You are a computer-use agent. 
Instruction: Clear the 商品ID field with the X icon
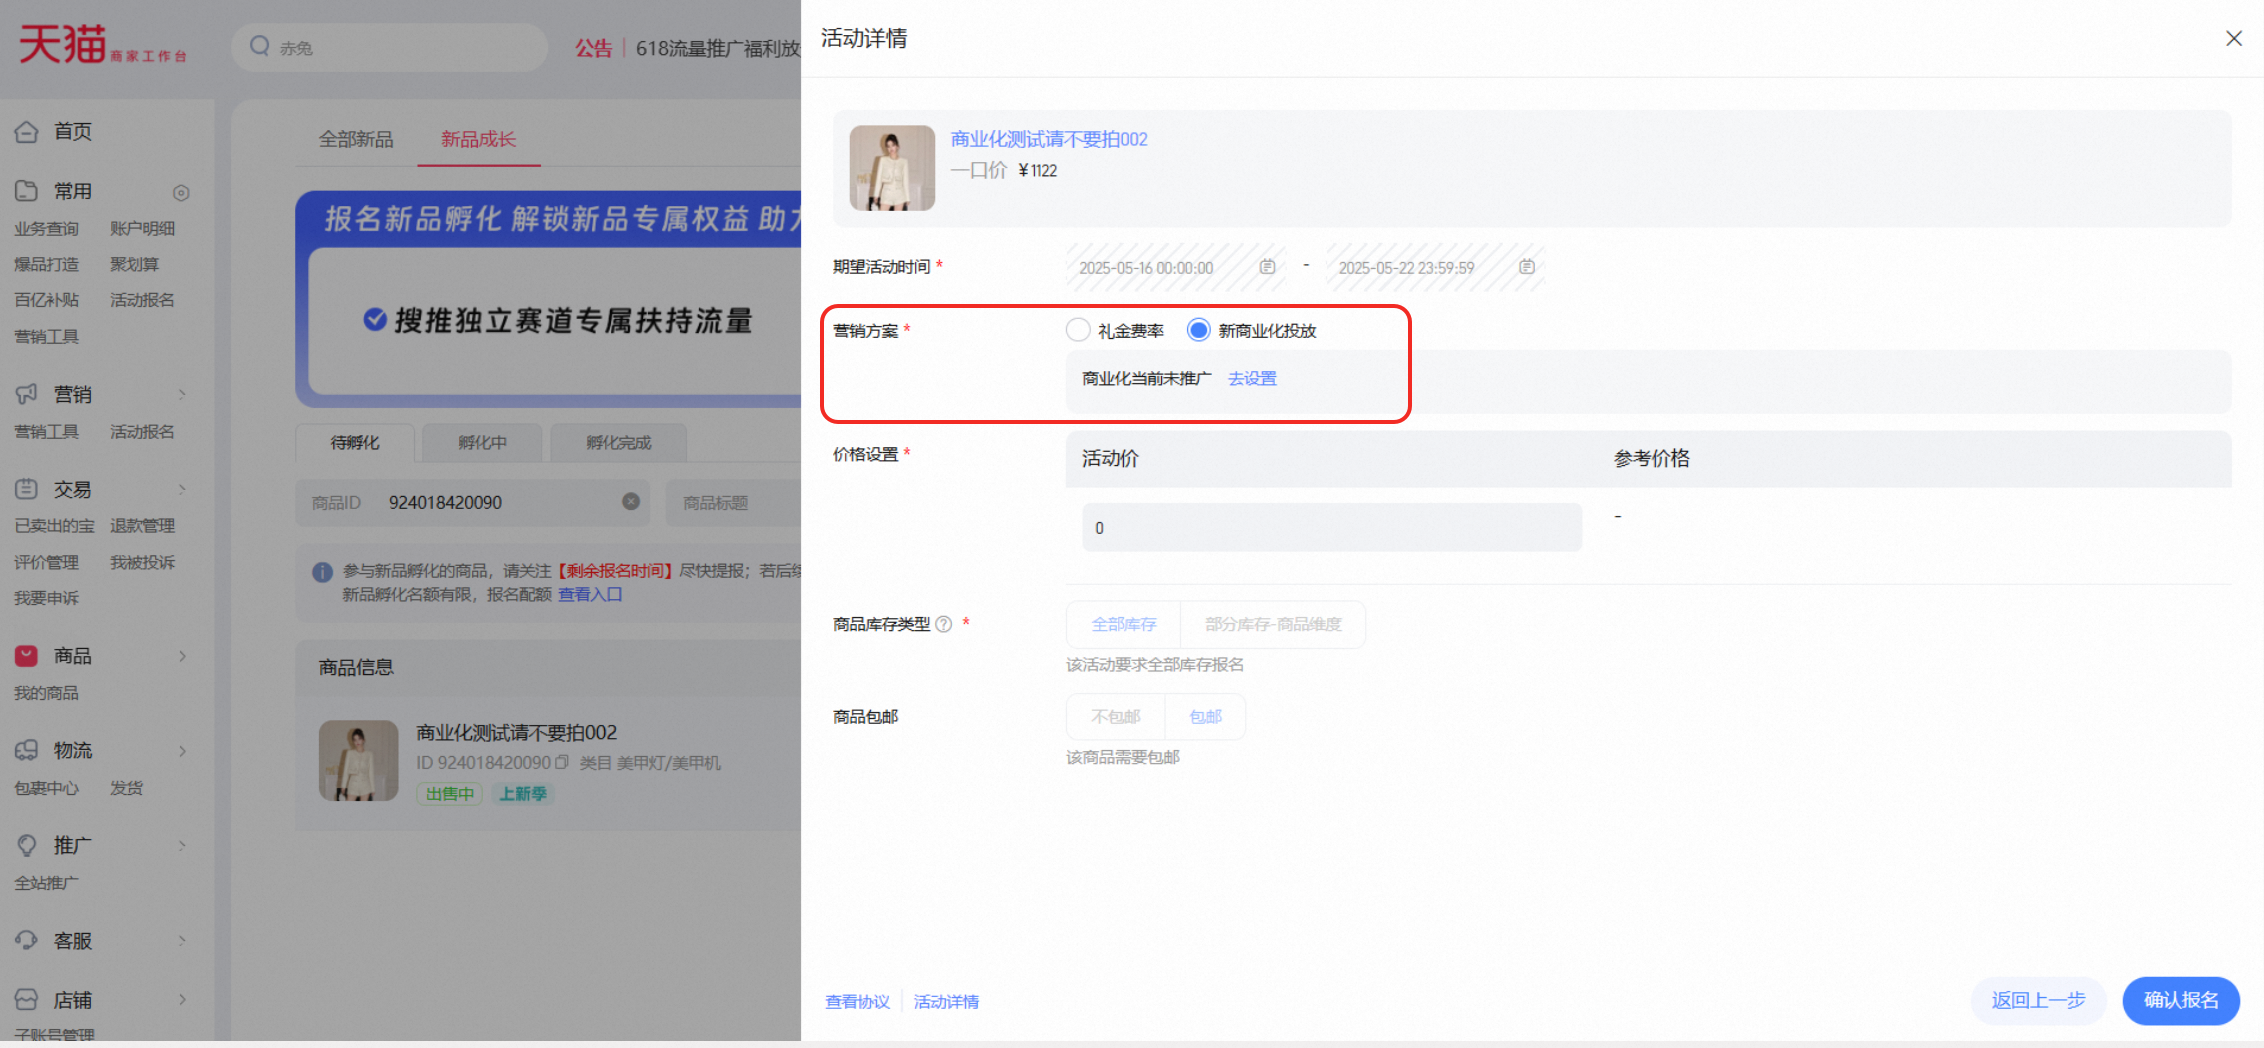point(631,501)
